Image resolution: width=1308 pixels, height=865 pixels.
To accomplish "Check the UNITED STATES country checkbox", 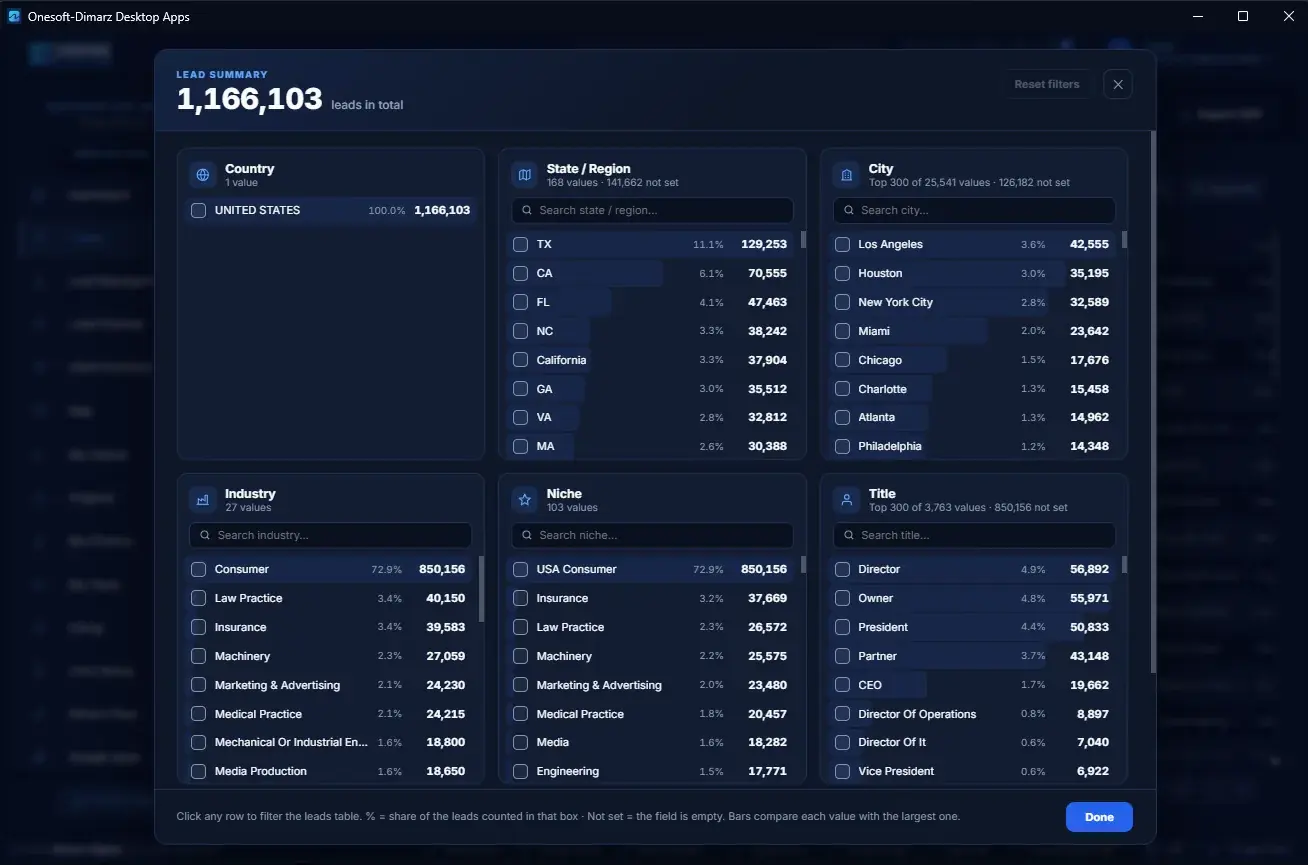I will (x=198, y=210).
